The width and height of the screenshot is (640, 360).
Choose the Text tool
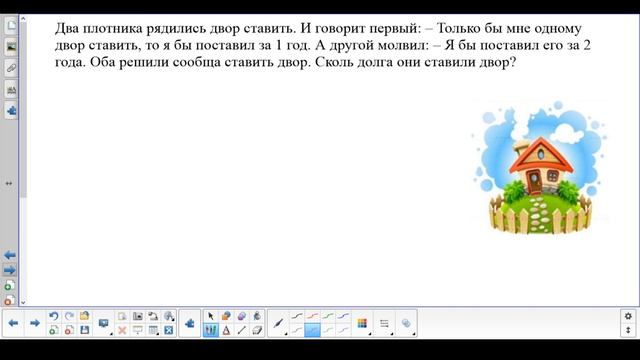(x=226, y=330)
